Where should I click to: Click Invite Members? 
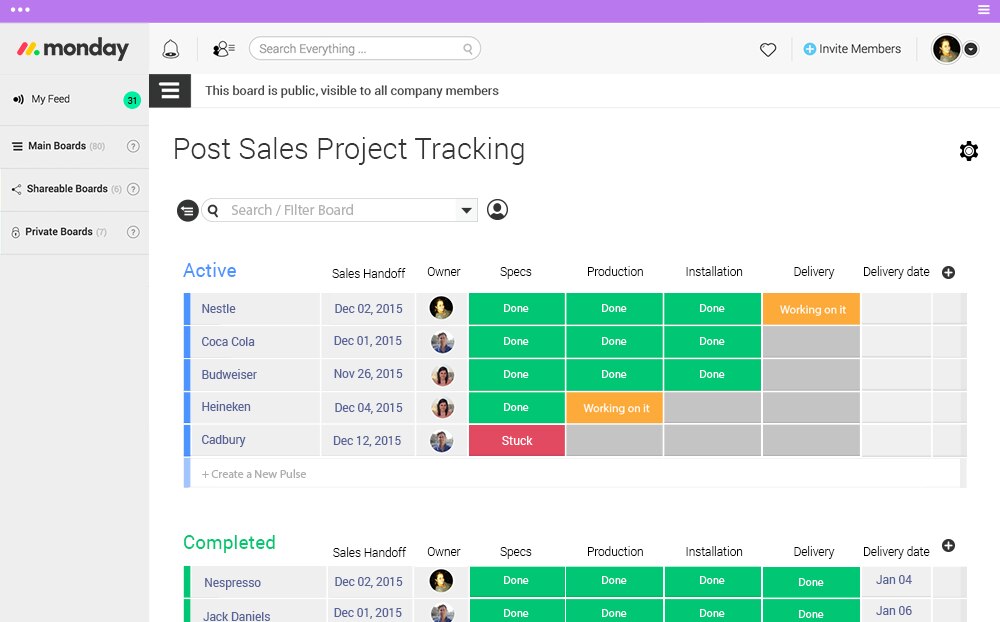coord(852,49)
